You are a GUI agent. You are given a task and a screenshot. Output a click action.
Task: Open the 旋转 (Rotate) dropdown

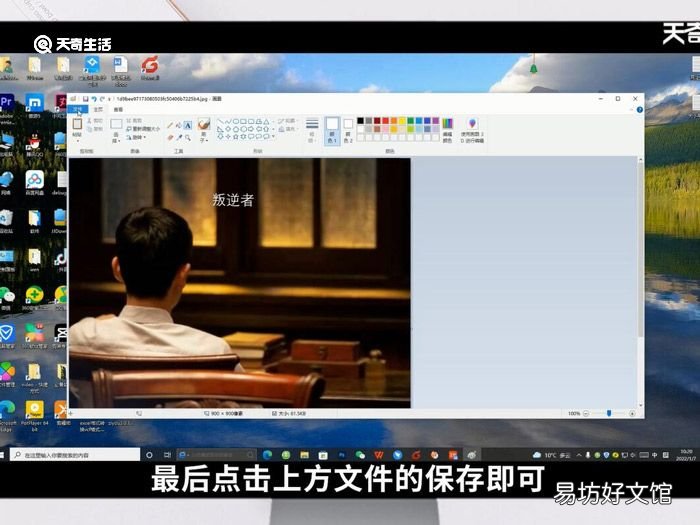136,138
